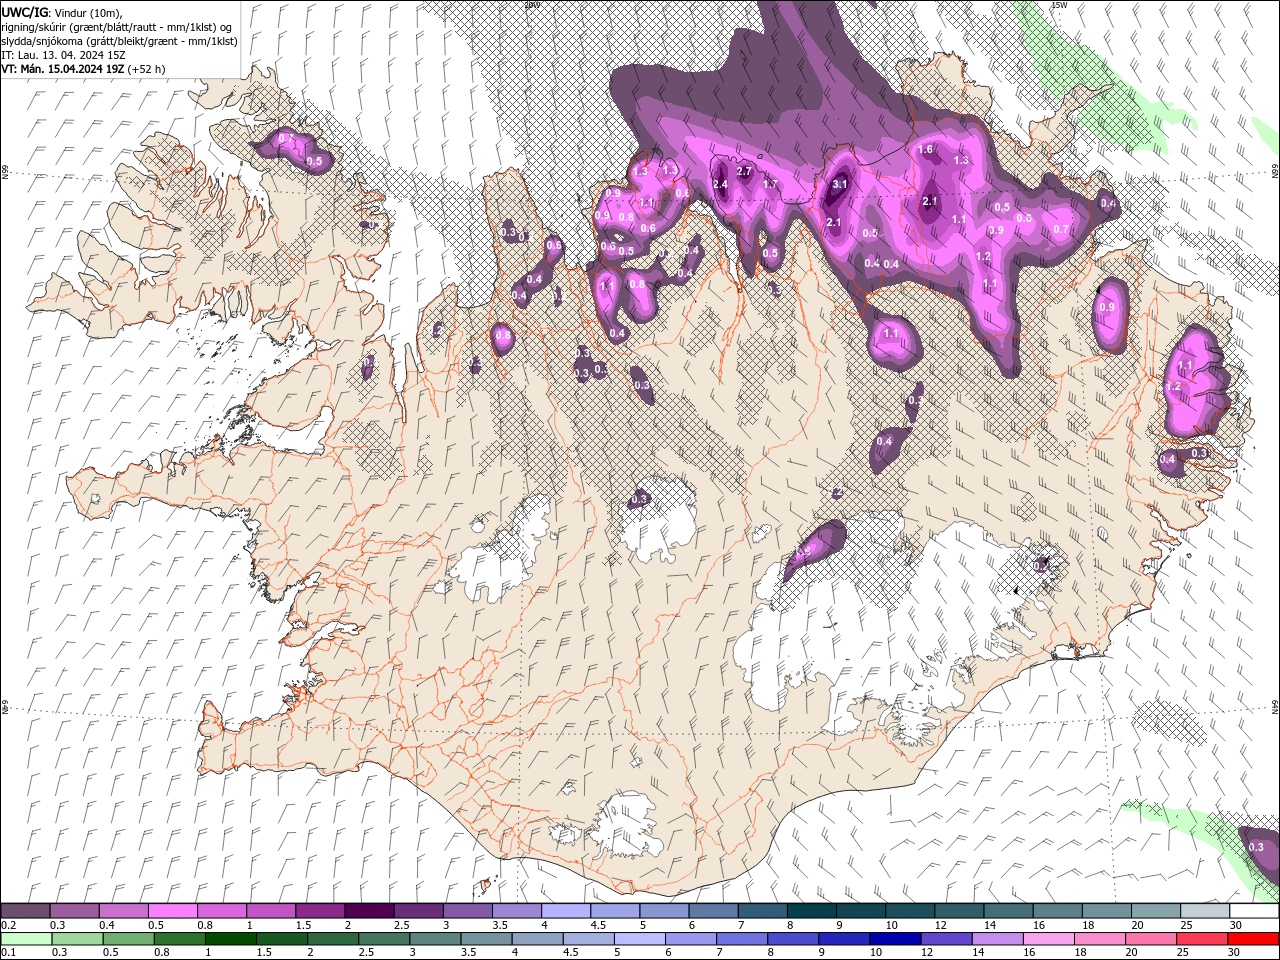Click the 'VT: Mán. 15.04.2024 19Z (+52 h)' line
This screenshot has height=960, width=1280.
[84, 69]
